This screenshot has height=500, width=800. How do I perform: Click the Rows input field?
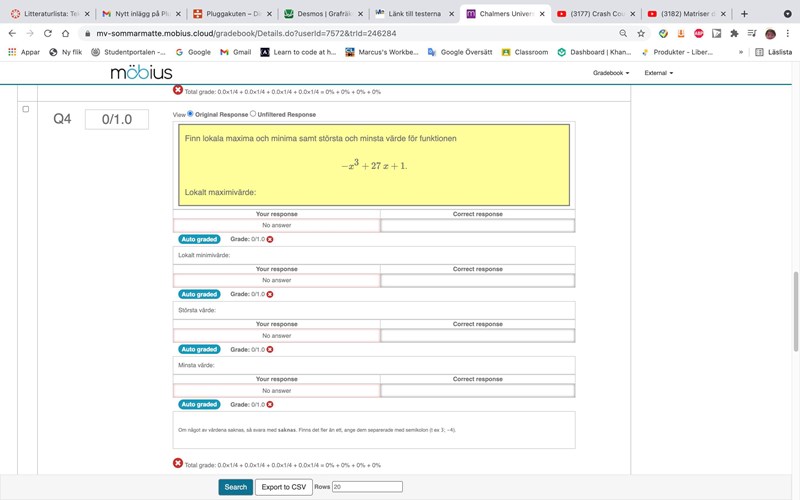point(366,487)
